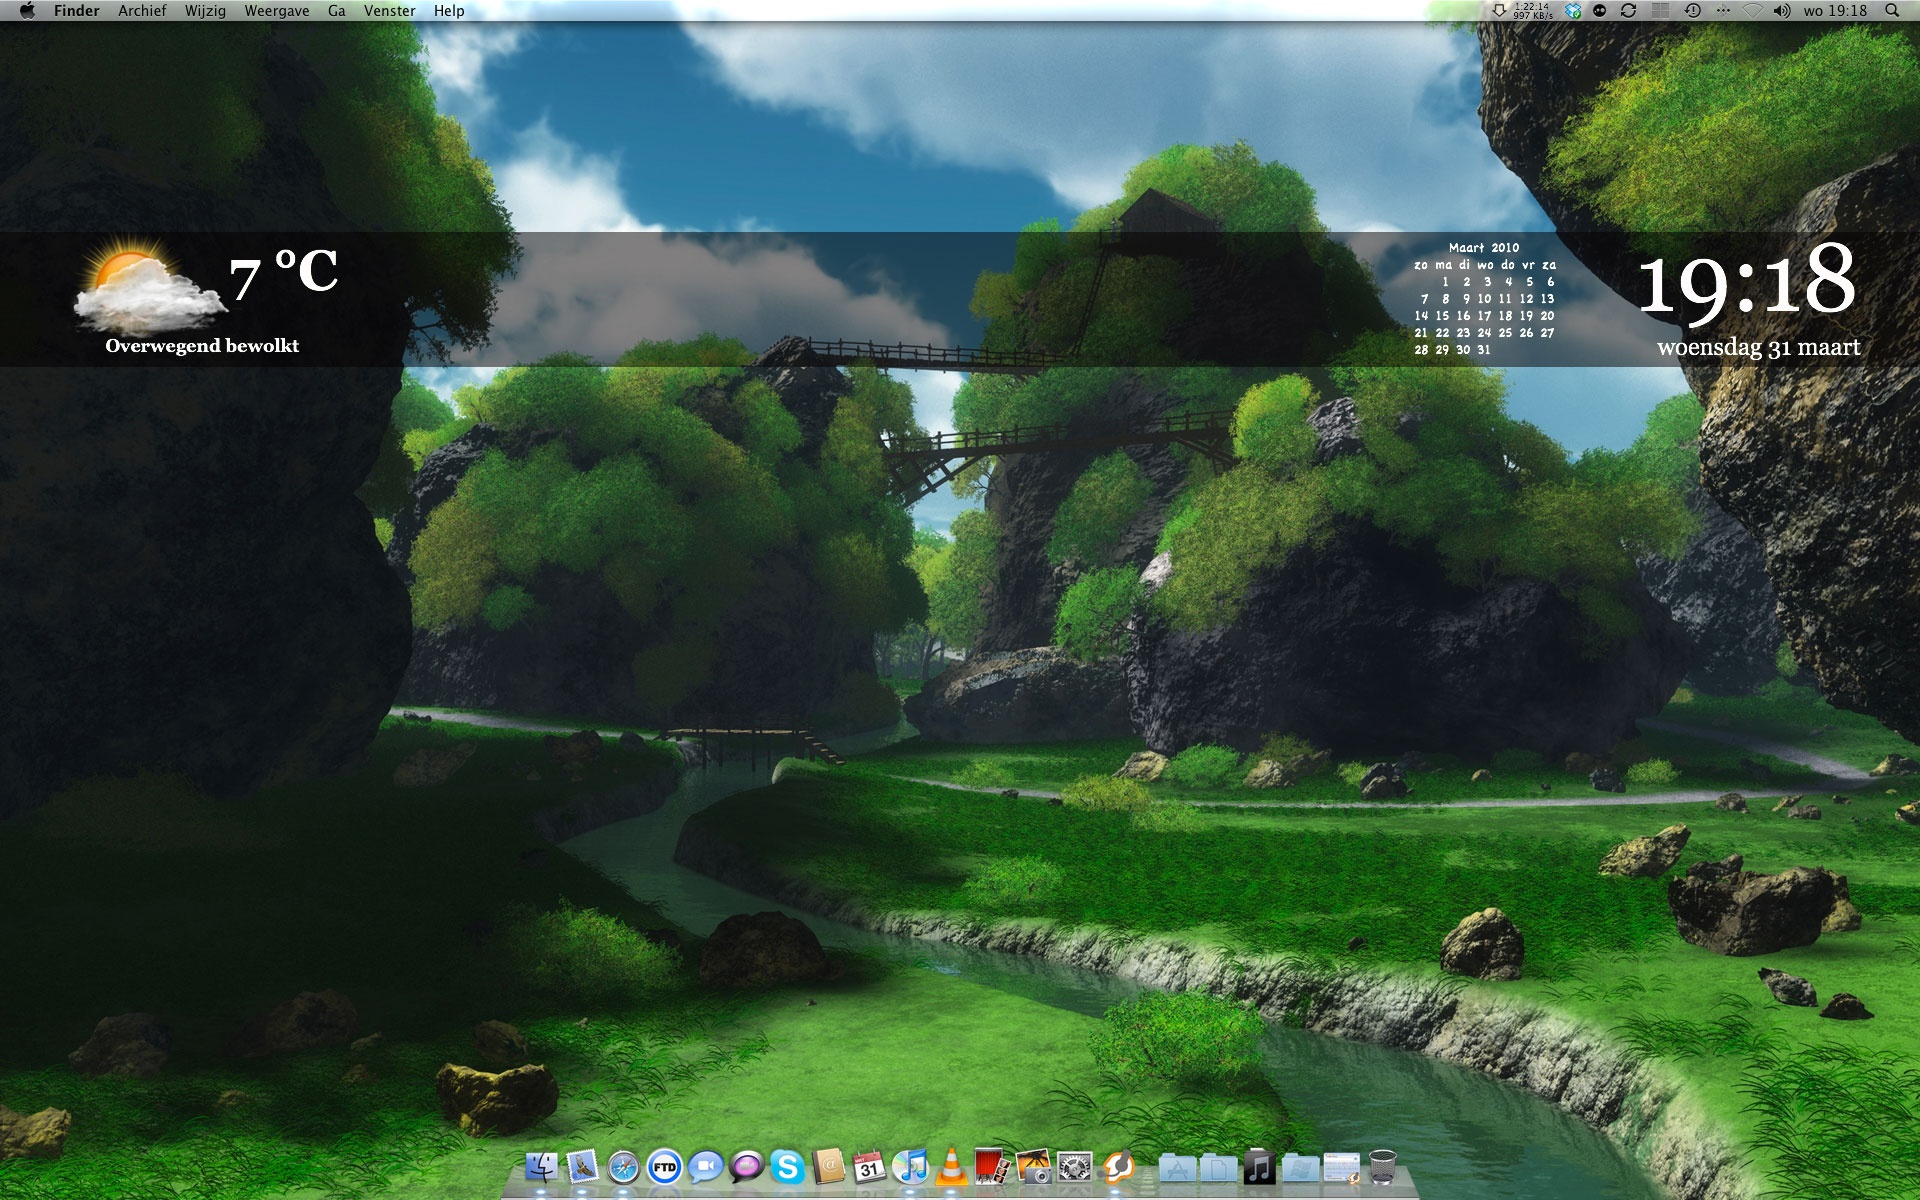This screenshot has width=1920, height=1200.
Task: Expand the Applications folder stack in the Dock
Action: coord(1178,1167)
